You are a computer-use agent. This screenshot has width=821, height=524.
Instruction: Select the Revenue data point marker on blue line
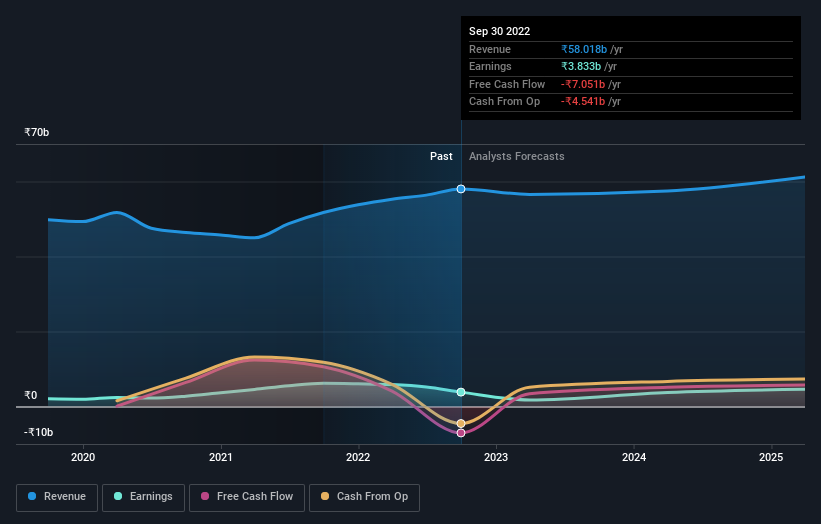[x=461, y=189]
